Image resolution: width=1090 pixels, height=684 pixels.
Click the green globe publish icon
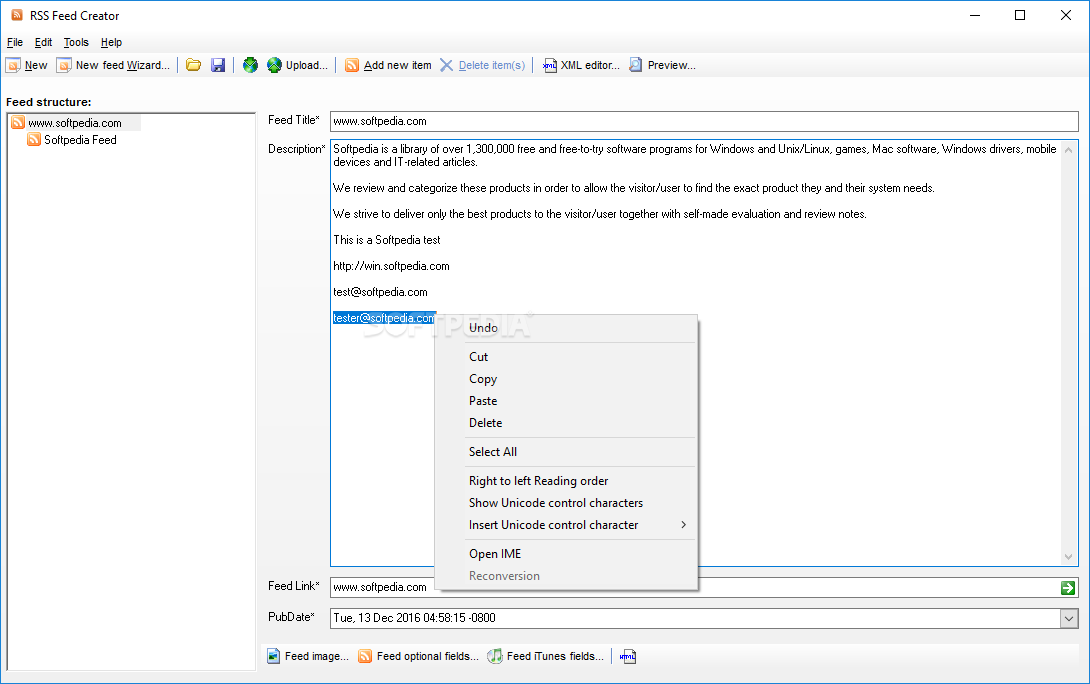pos(250,65)
